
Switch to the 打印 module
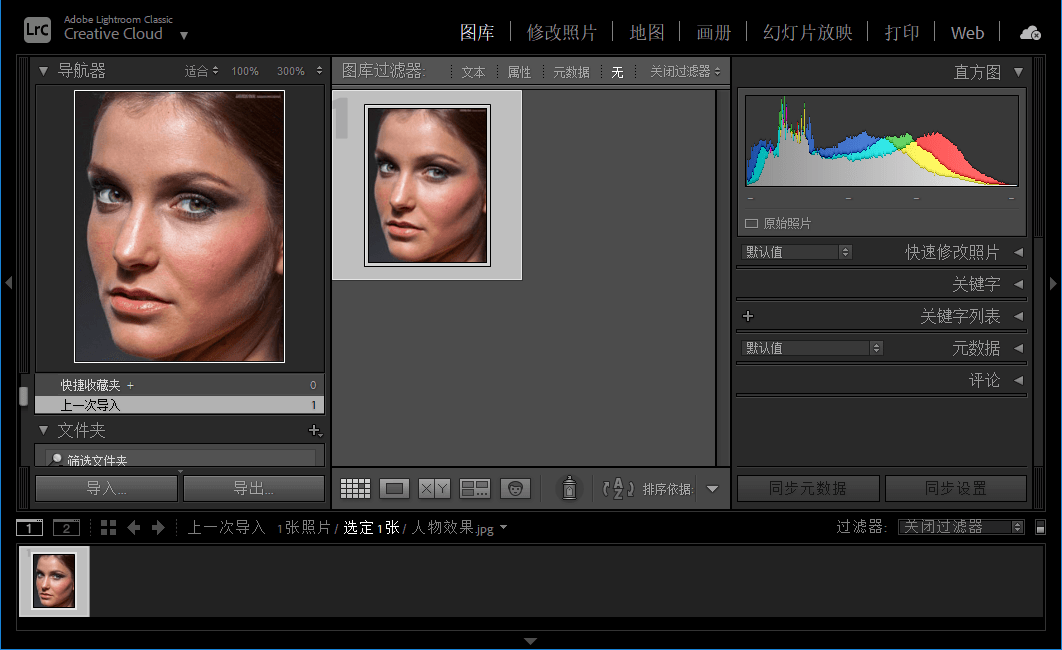[901, 32]
